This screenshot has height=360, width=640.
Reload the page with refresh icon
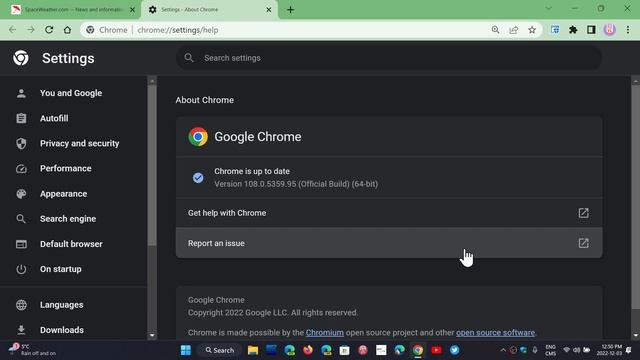click(x=49, y=30)
